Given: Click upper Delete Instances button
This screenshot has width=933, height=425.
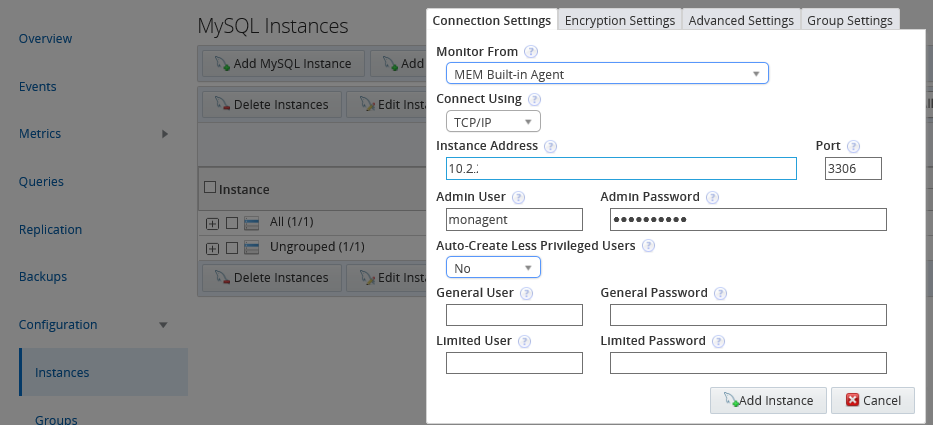Looking at the screenshot, I should click(x=272, y=105).
